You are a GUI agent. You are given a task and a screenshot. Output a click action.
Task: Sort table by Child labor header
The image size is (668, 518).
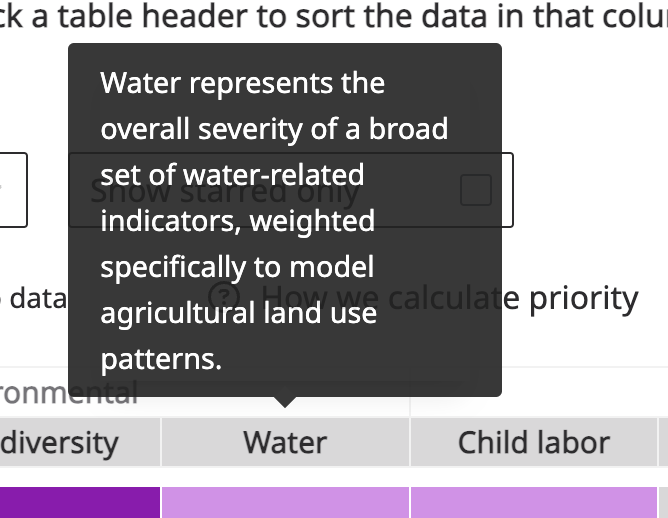point(533,442)
